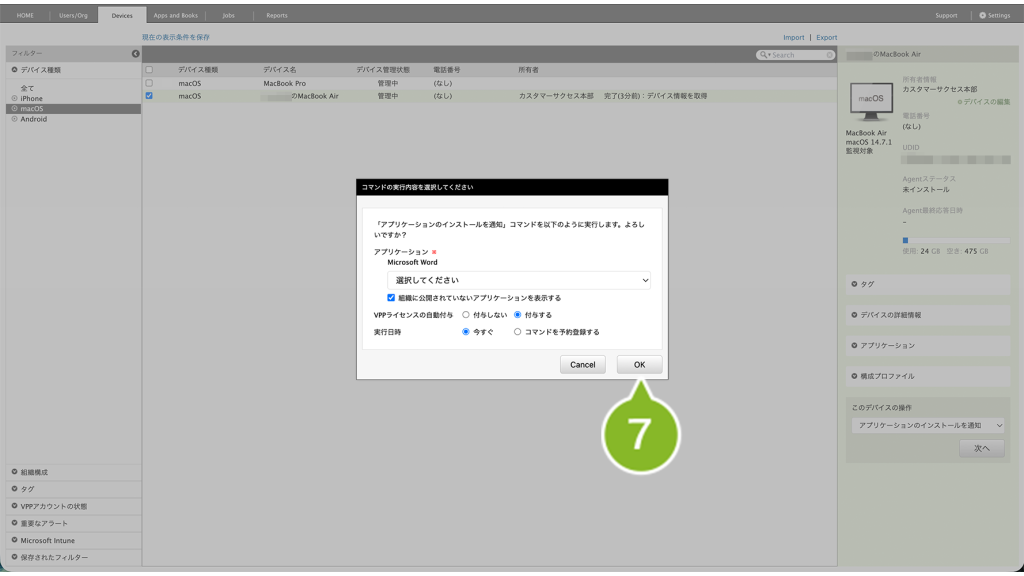Uncheck the MacBook Air row checkbox
1024x576 pixels.
(x=149, y=96)
